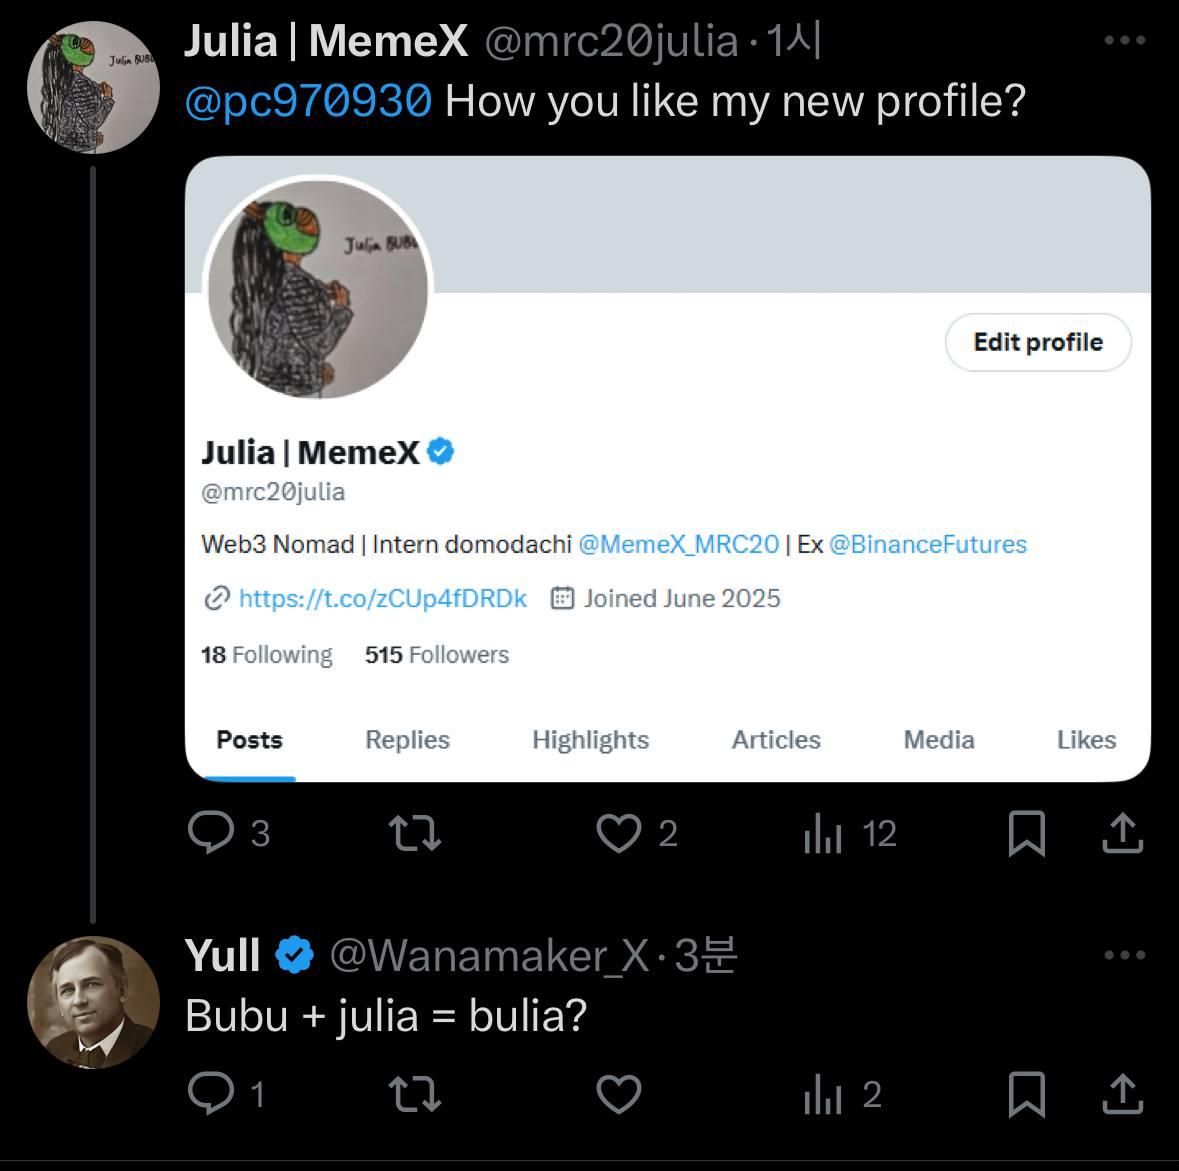Click the @pc970930 mention in the tweet

click(306, 100)
